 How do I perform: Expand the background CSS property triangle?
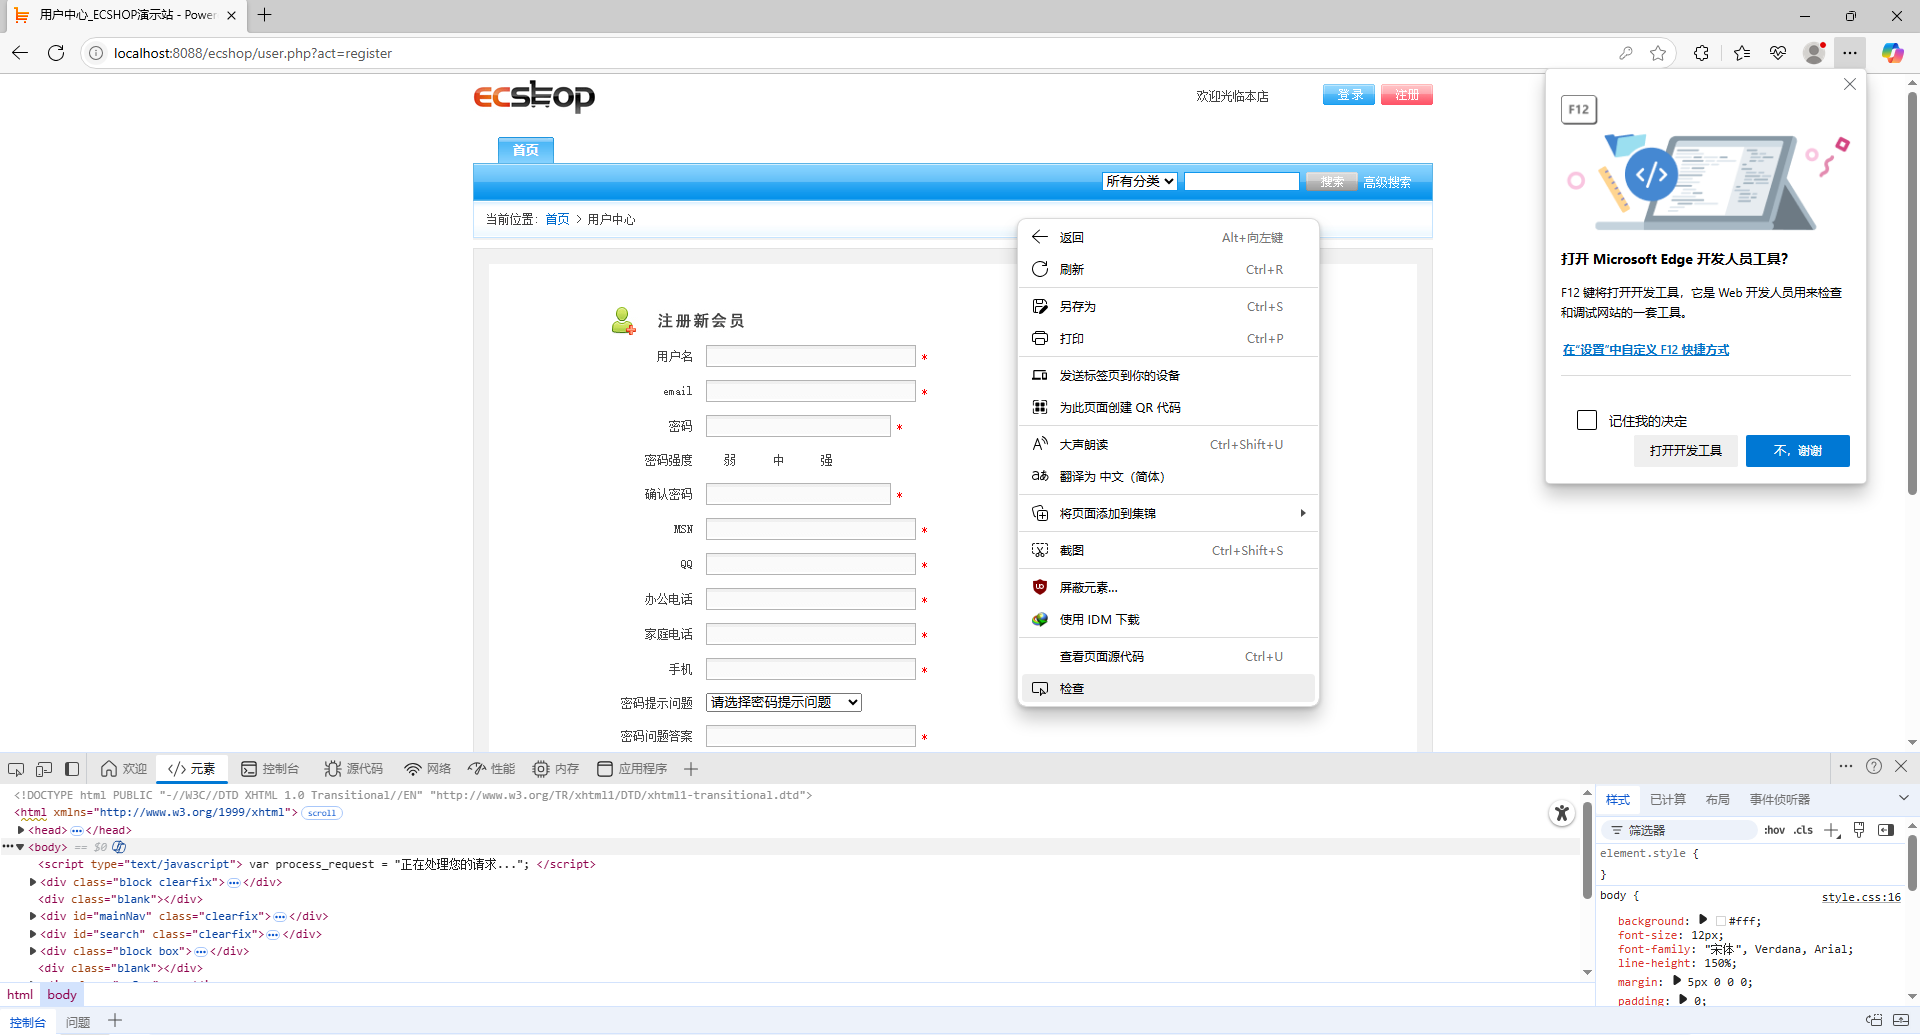click(1703, 920)
